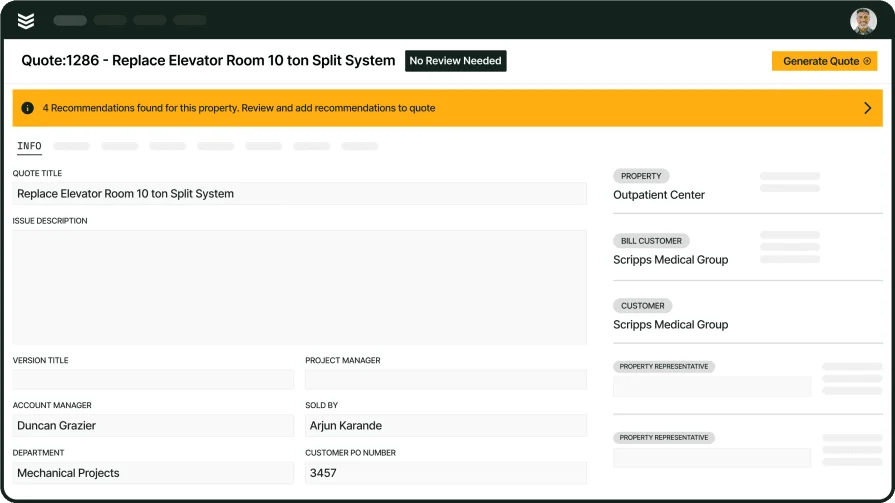Open the Project Manager field
Screen dimensions: 895x503
(x=445, y=380)
